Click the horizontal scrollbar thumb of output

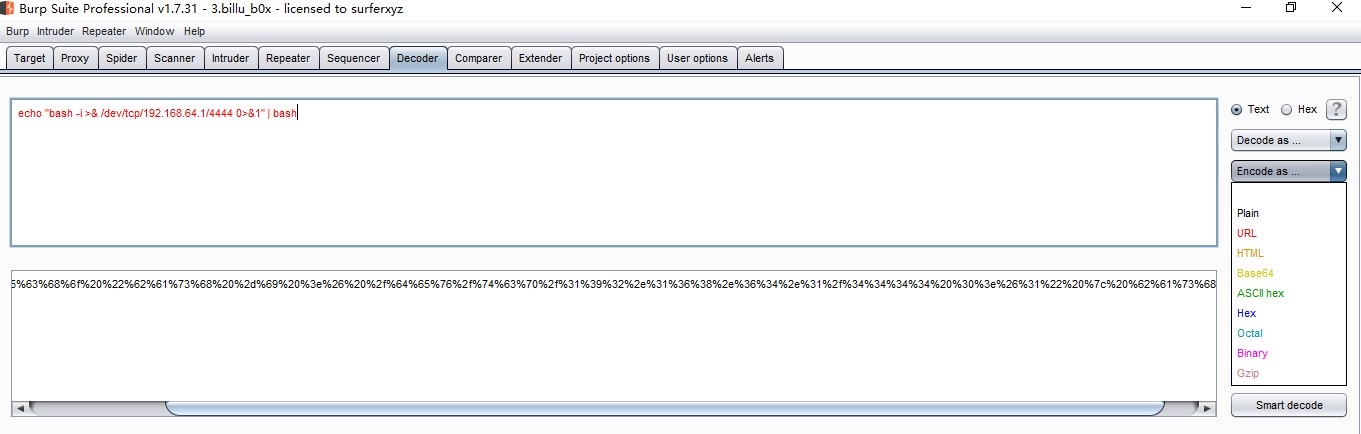[x=665, y=408]
